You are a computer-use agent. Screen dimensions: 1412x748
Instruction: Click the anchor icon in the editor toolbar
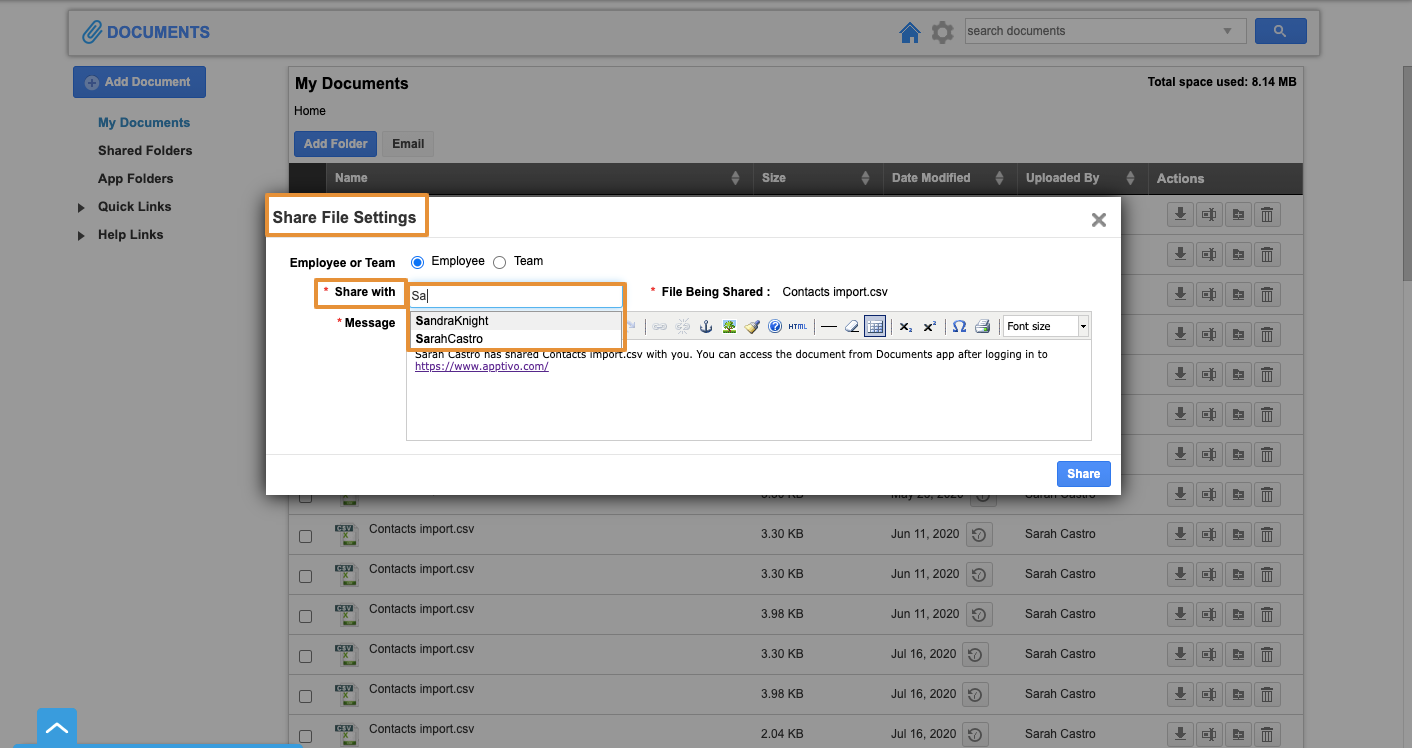(706, 327)
